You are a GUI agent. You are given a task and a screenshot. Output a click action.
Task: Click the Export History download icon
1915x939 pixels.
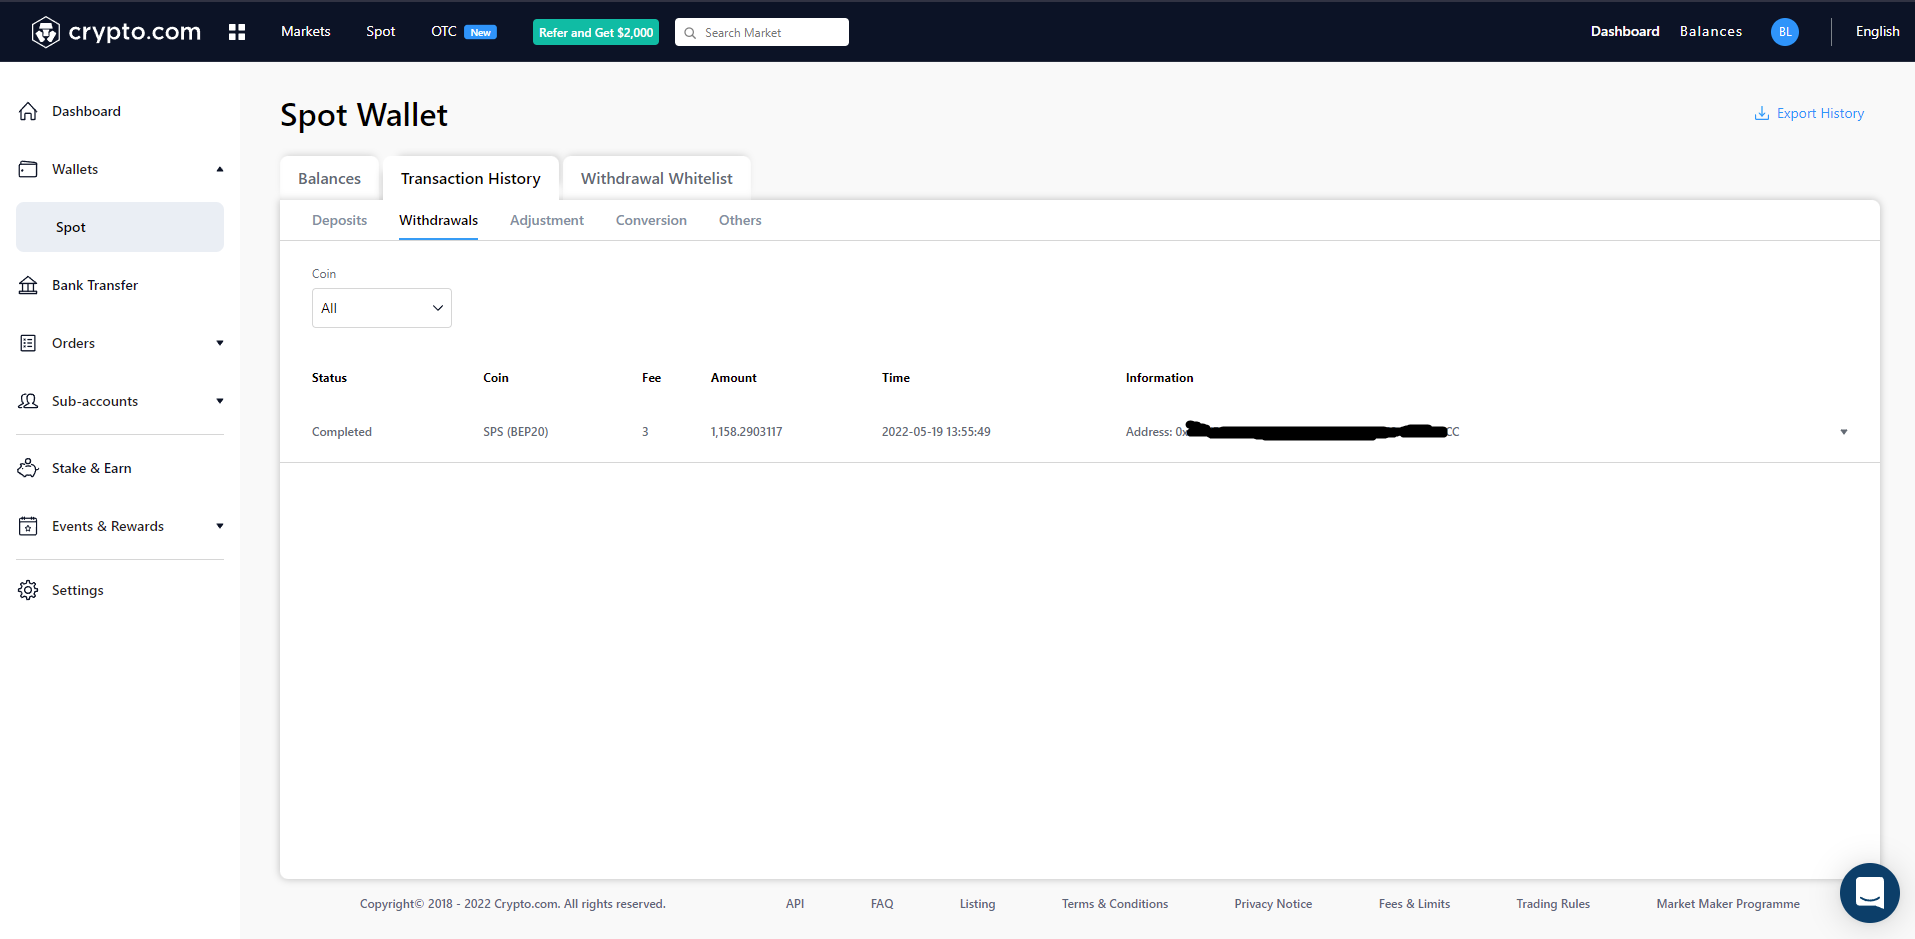pos(1762,113)
